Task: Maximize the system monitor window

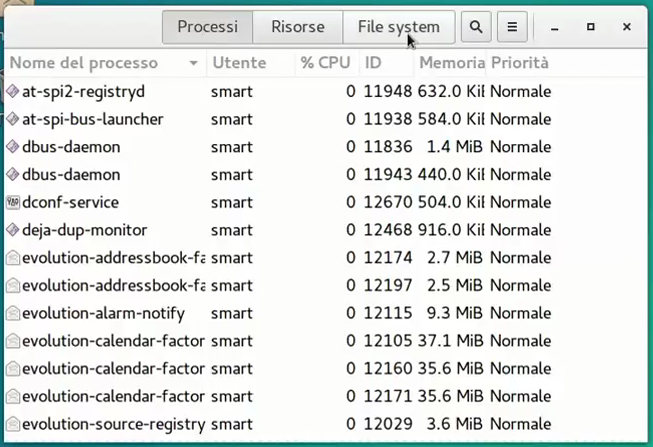Action: [590, 27]
